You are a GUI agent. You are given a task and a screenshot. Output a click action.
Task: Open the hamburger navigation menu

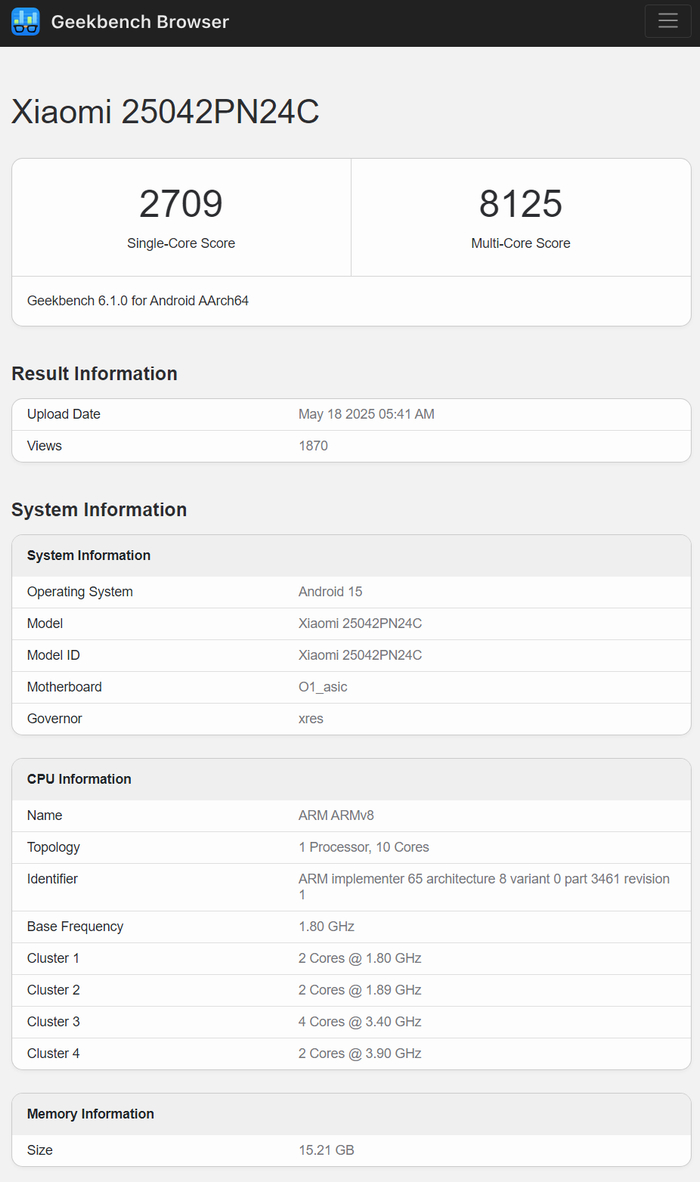[x=668, y=22]
